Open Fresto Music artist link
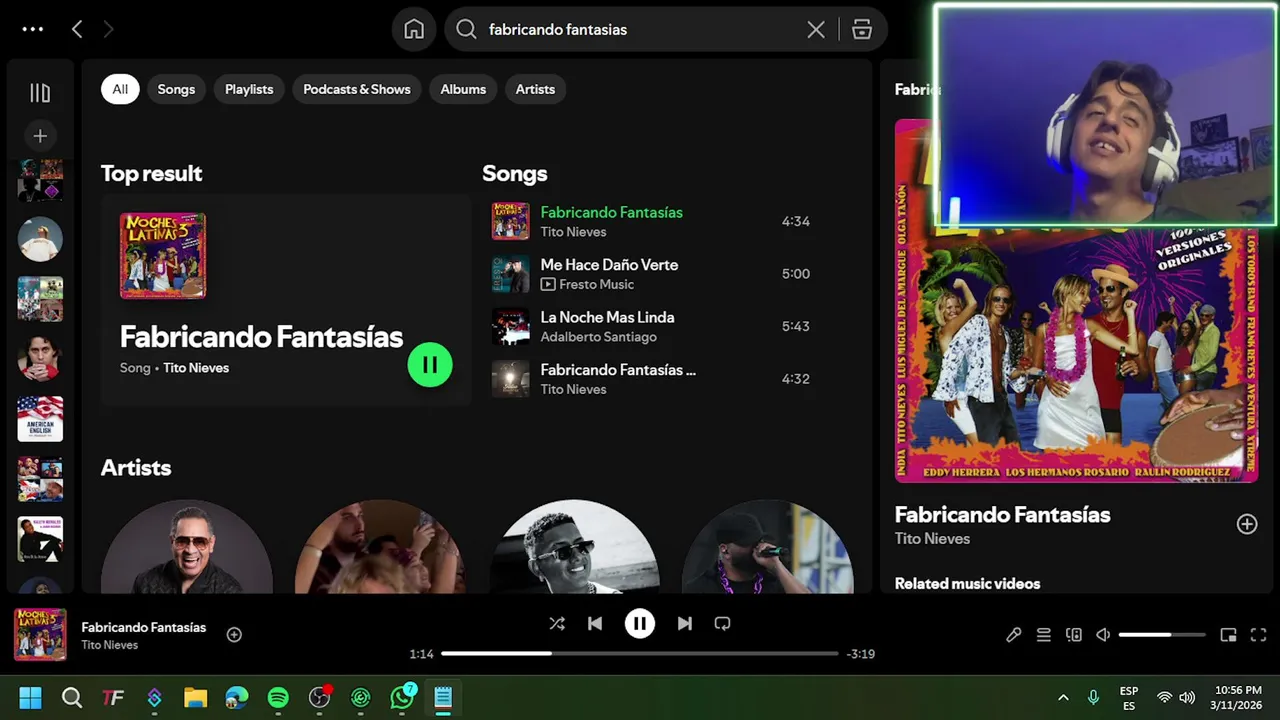The height and width of the screenshot is (720, 1280). pos(597,284)
